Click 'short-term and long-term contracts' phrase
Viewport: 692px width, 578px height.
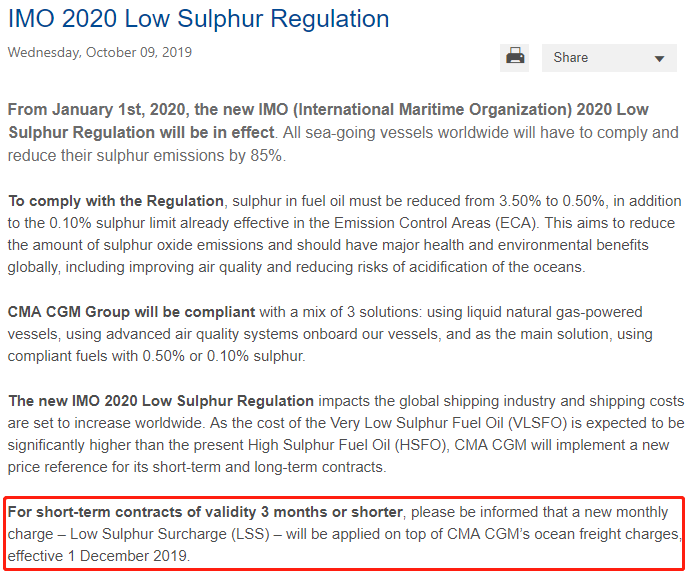(x=268, y=467)
